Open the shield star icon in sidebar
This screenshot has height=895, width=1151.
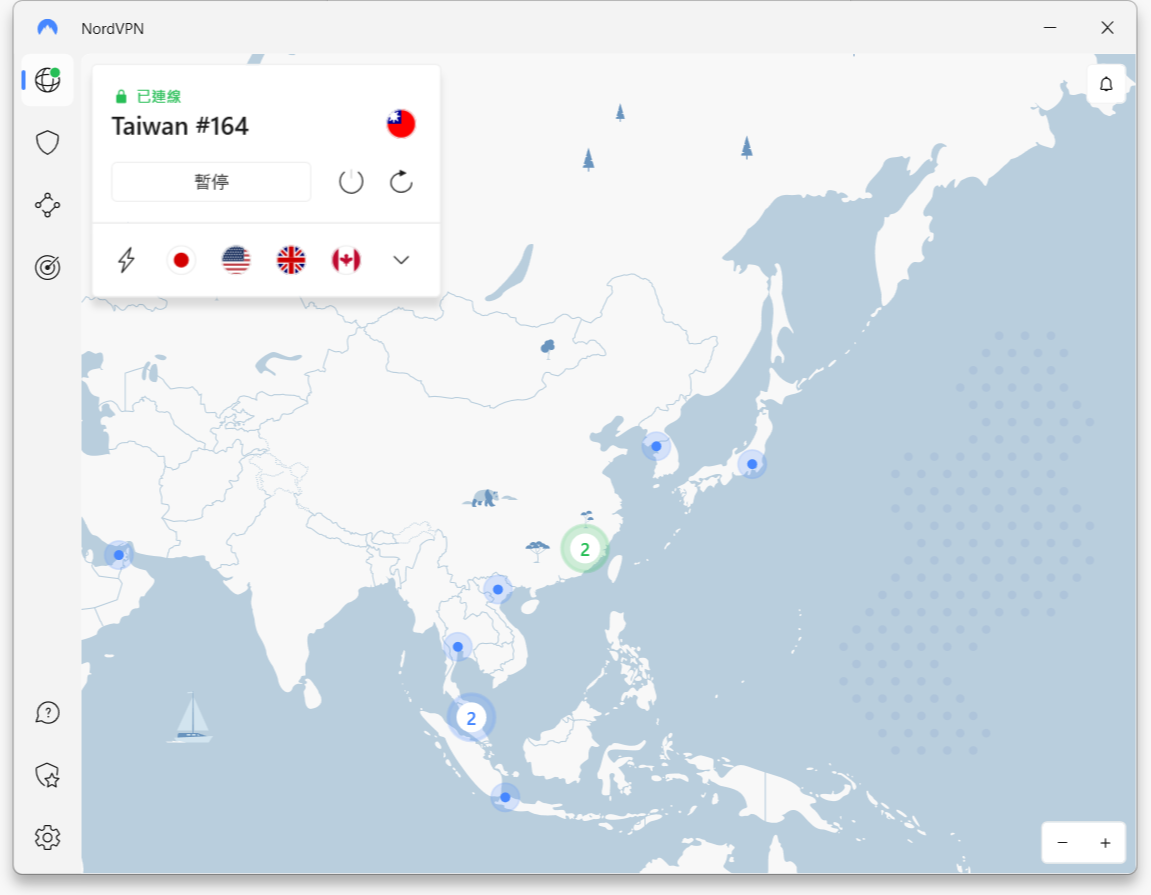pos(47,775)
